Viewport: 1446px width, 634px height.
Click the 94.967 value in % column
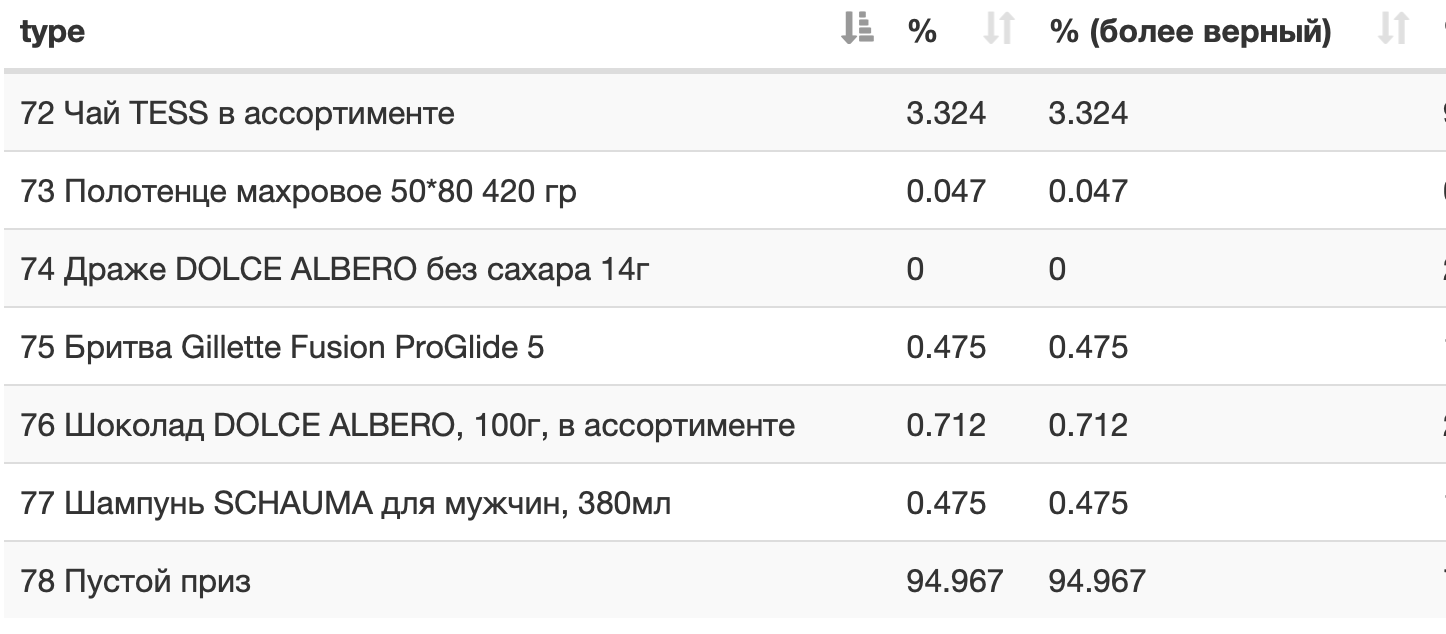pos(954,581)
